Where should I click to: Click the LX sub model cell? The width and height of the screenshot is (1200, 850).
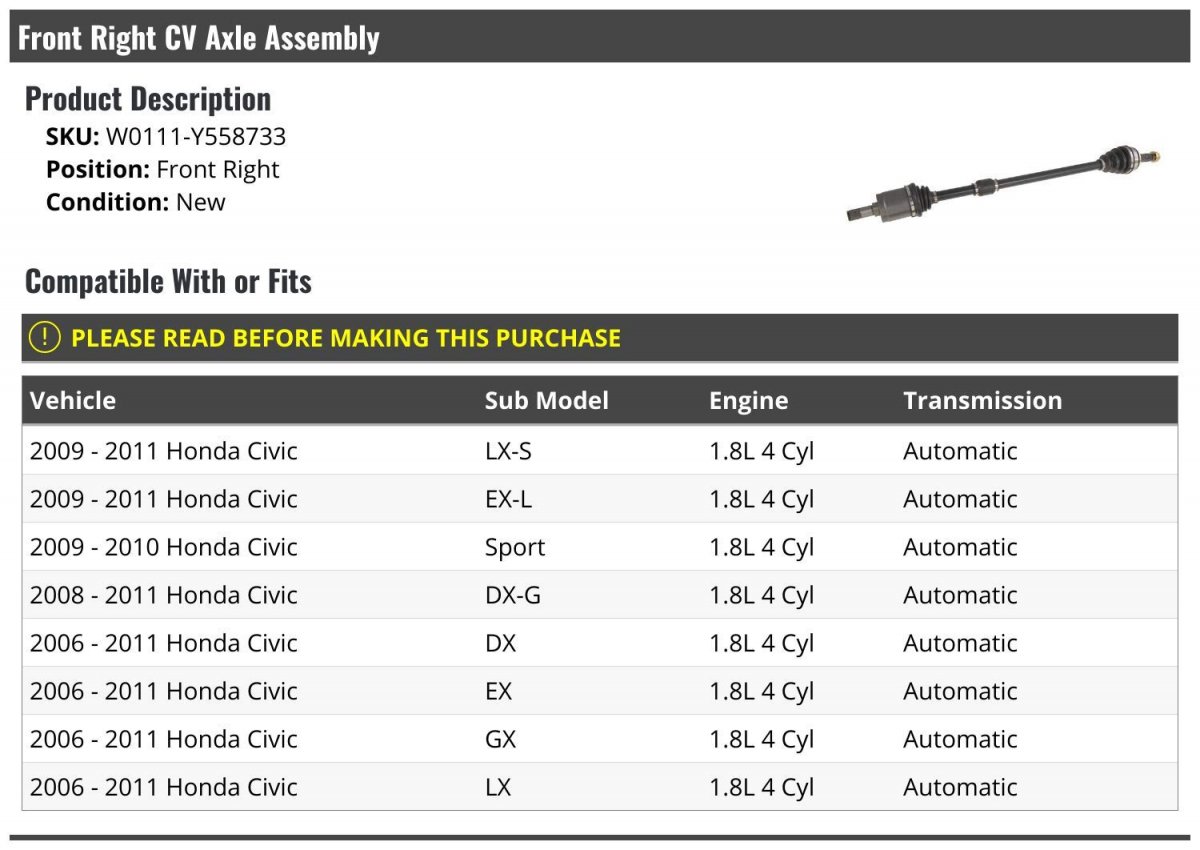coord(498,787)
